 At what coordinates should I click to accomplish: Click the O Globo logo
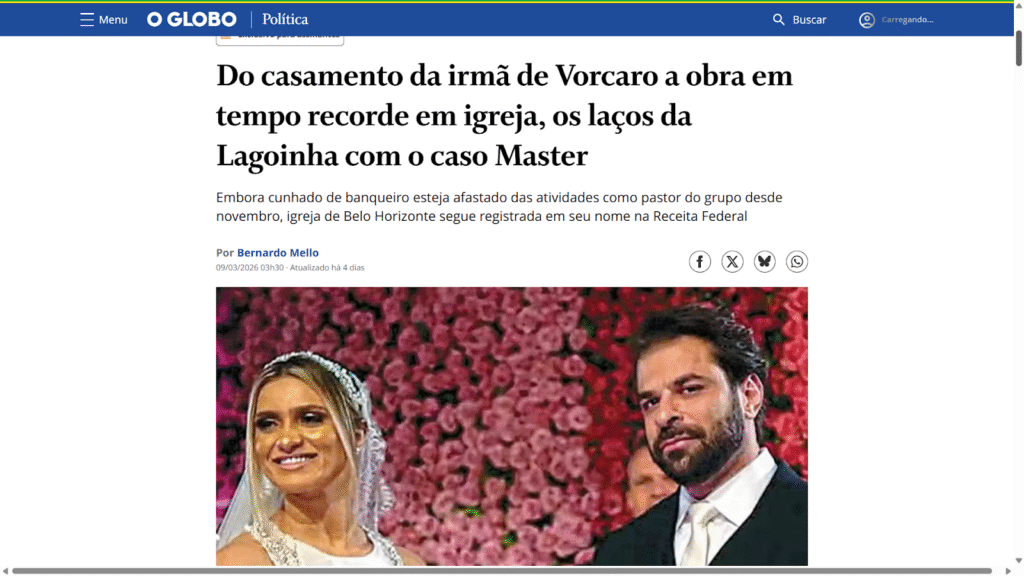pyautogui.click(x=191, y=20)
